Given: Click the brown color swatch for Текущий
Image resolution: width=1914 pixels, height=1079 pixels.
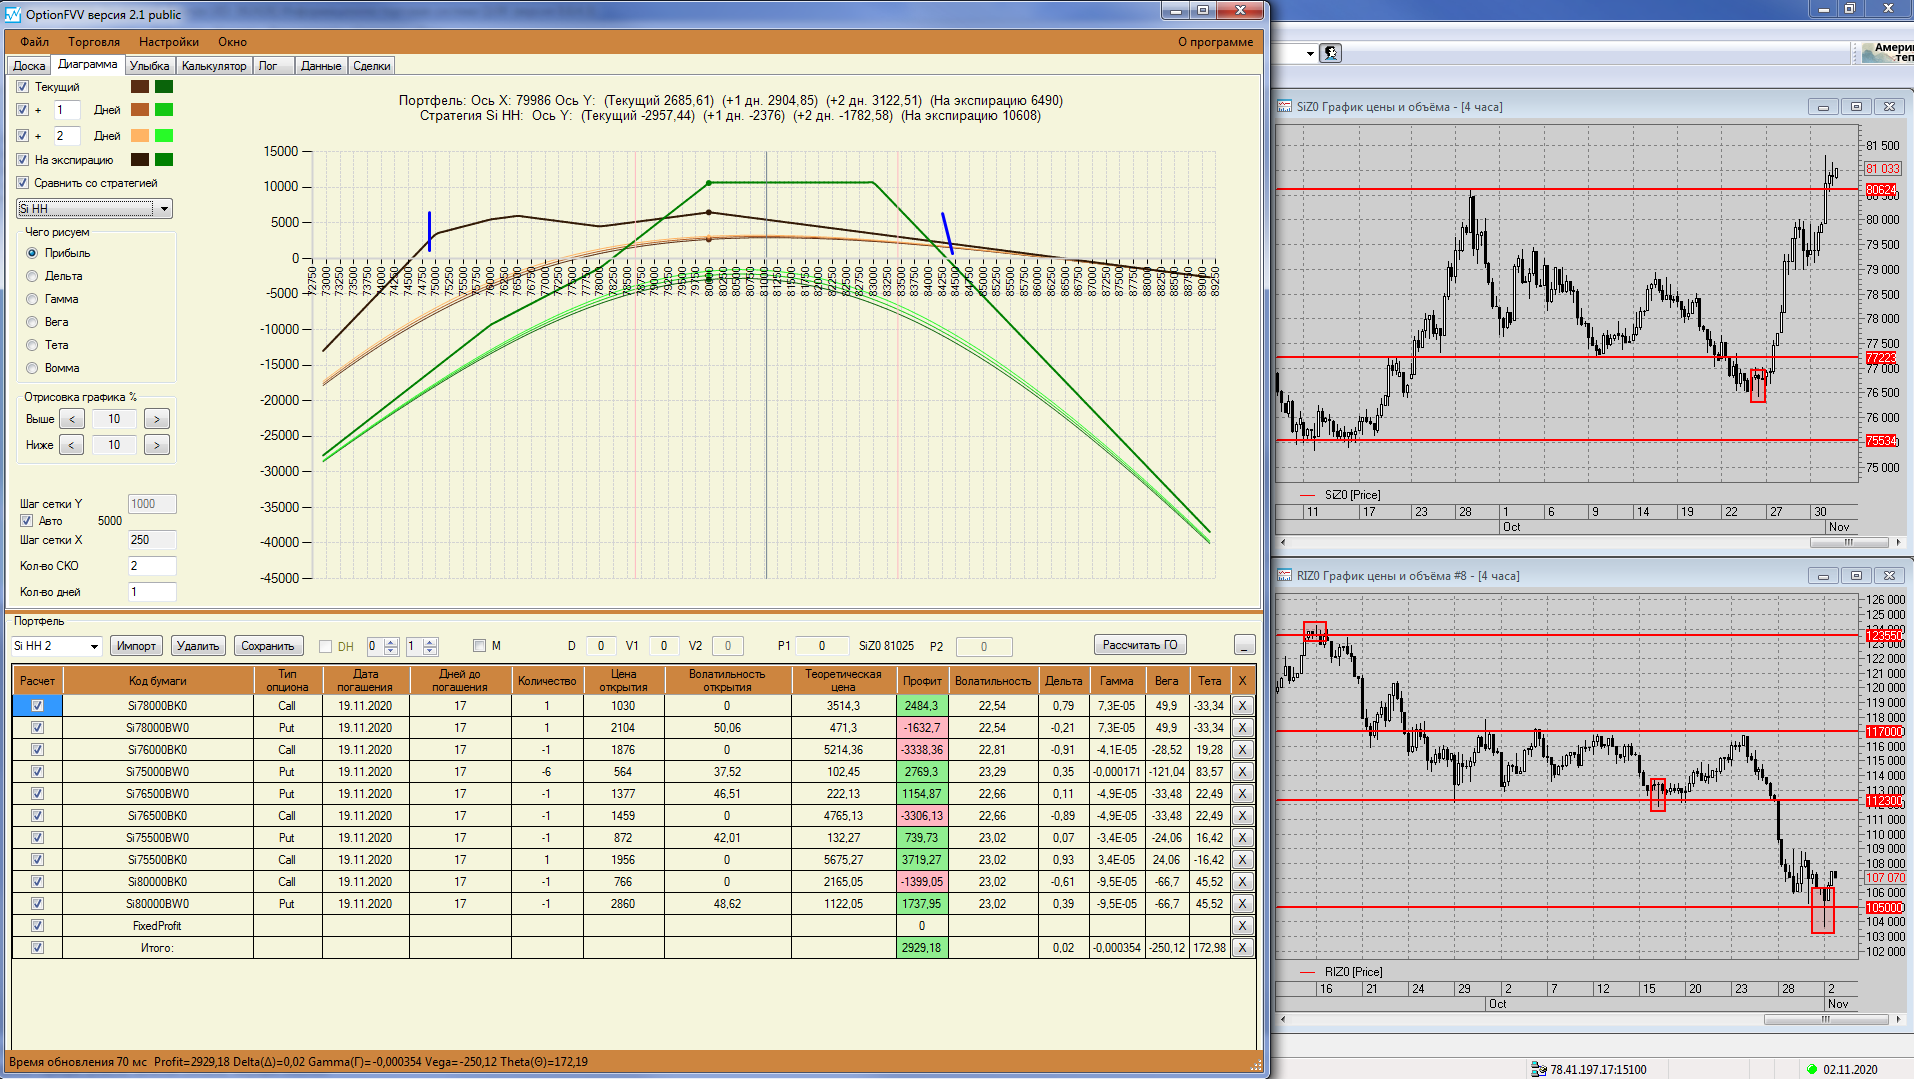Looking at the screenshot, I should pyautogui.click(x=140, y=87).
